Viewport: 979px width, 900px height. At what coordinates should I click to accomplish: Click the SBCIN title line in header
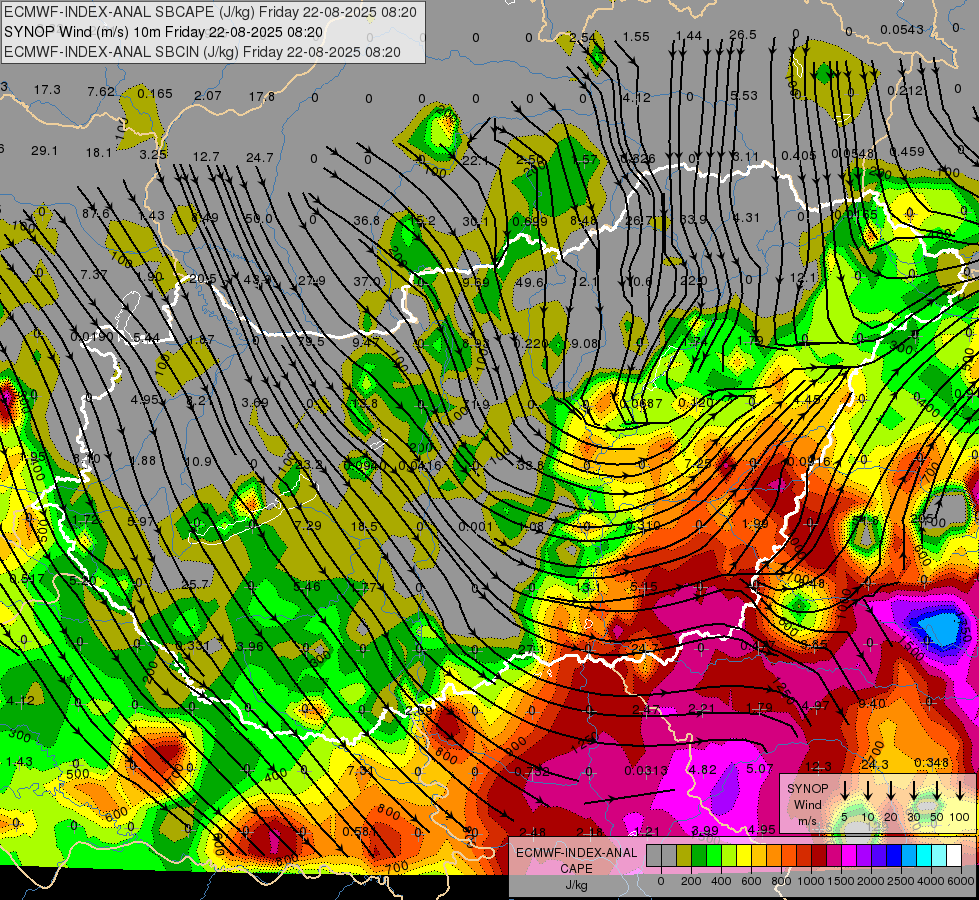pyautogui.click(x=202, y=52)
